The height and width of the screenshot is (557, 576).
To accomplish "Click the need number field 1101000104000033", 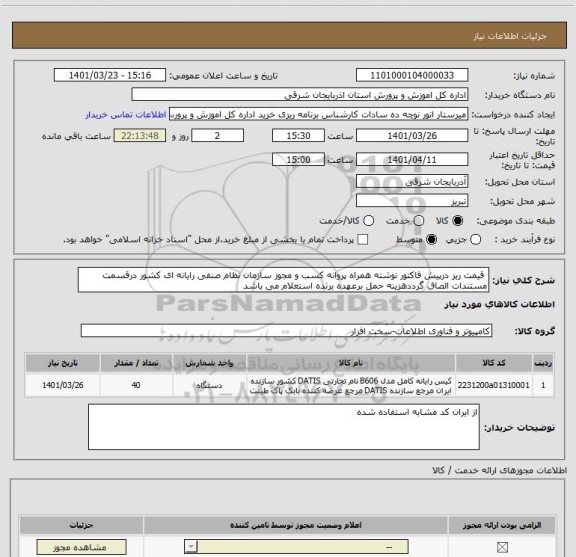I will click(412, 75).
